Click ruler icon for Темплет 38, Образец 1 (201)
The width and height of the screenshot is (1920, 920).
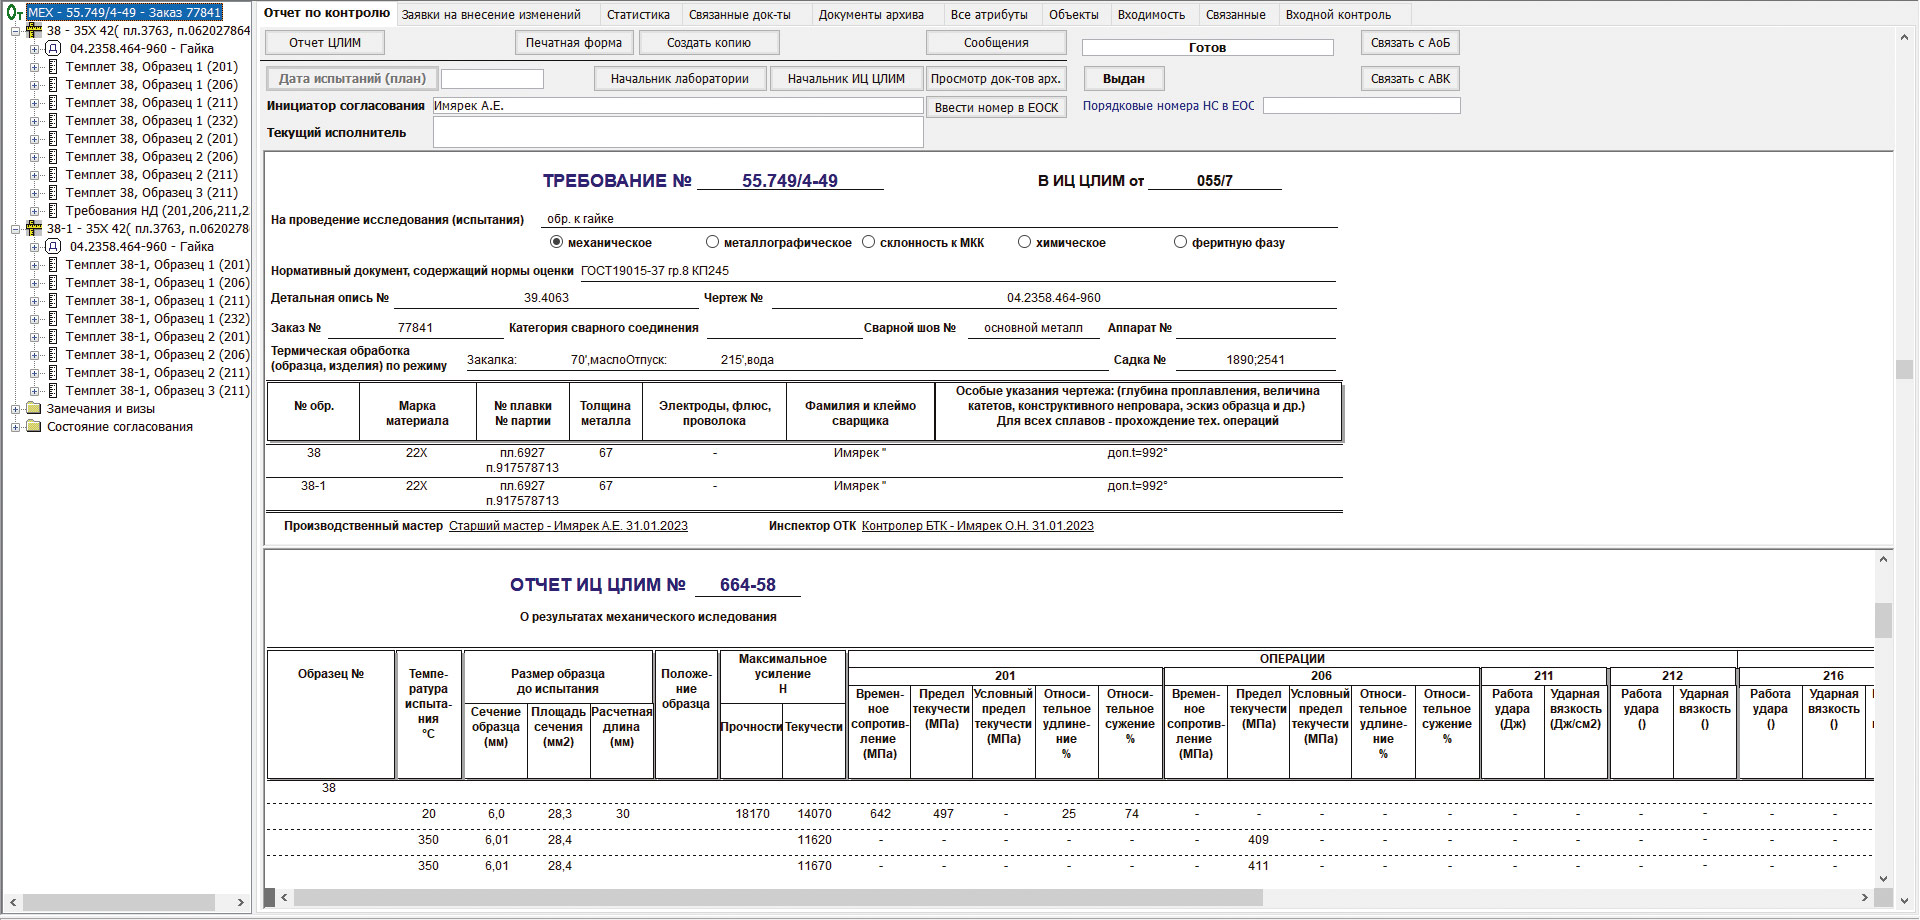coord(53,67)
